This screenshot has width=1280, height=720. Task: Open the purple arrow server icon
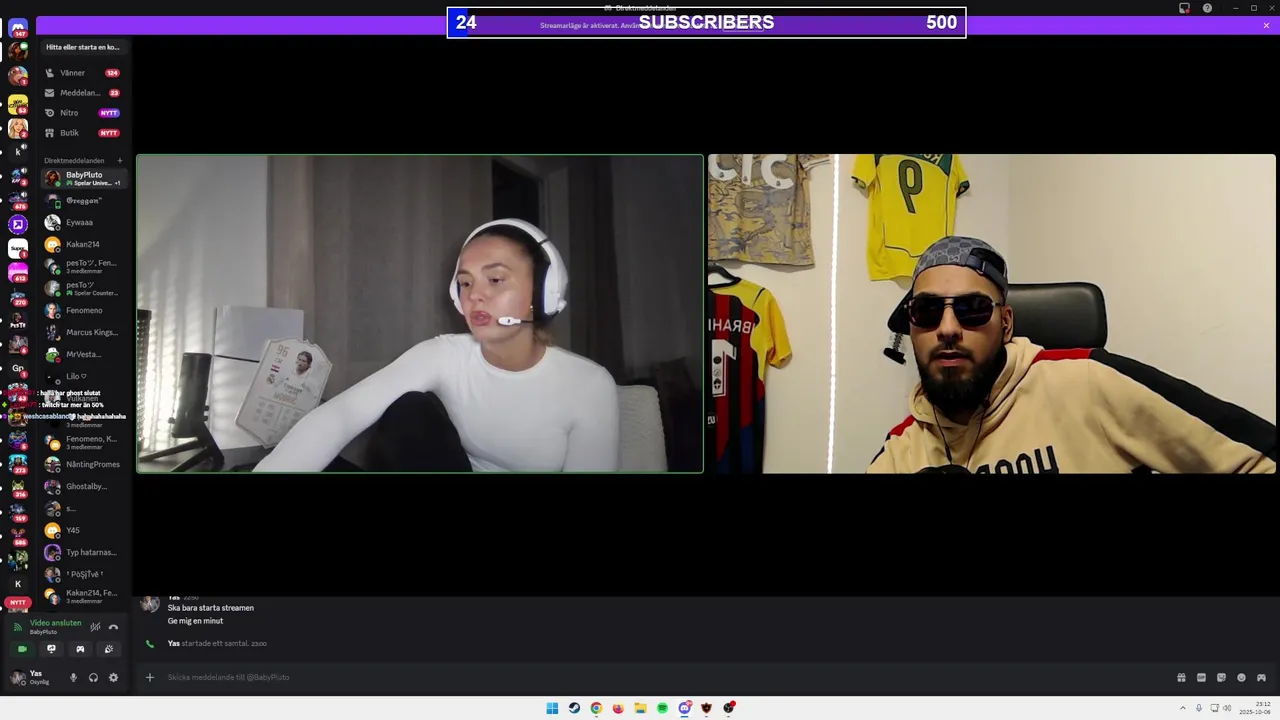click(x=18, y=224)
